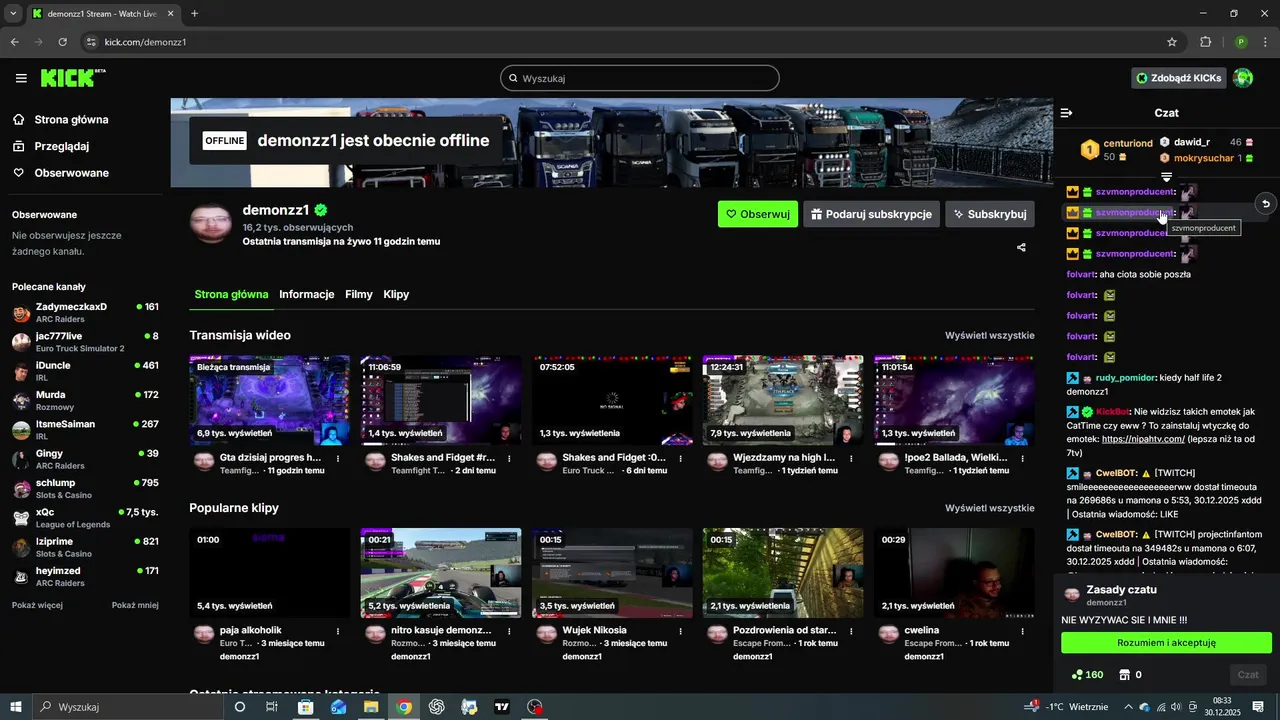Open Microsoft Store in the taskbar
This screenshot has height=720, width=1280.
click(x=305, y=707)
